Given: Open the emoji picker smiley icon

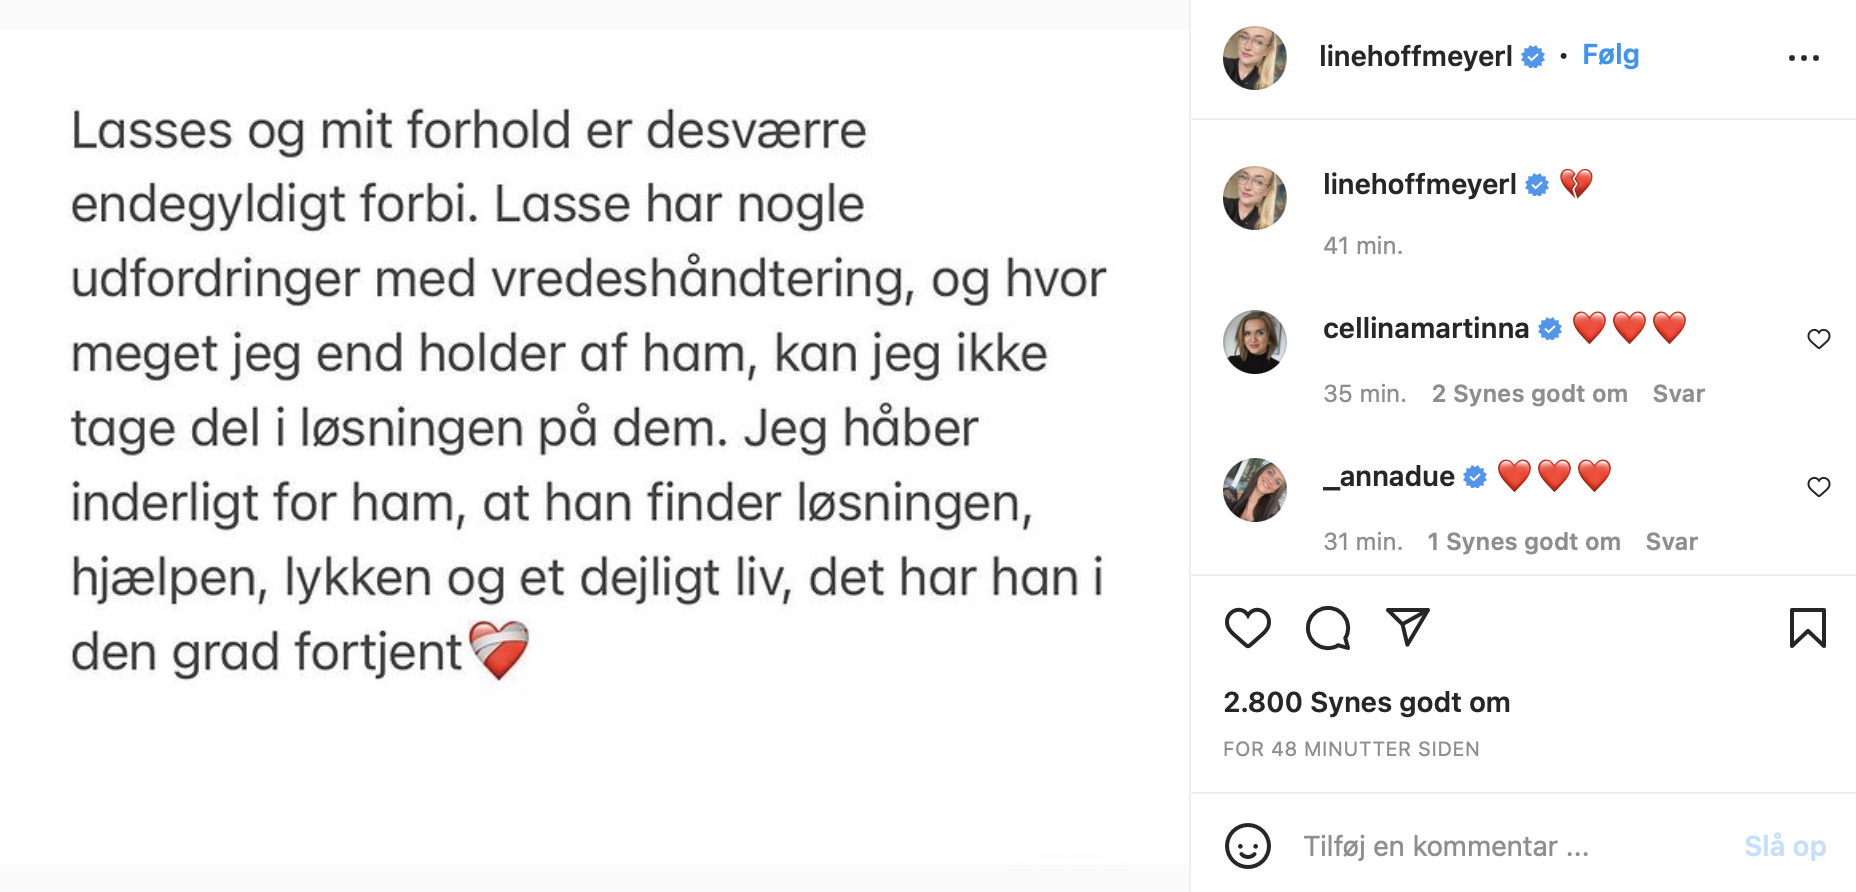Looking at the screenshot, I should pyautogui.click(x=1247, y=846).
